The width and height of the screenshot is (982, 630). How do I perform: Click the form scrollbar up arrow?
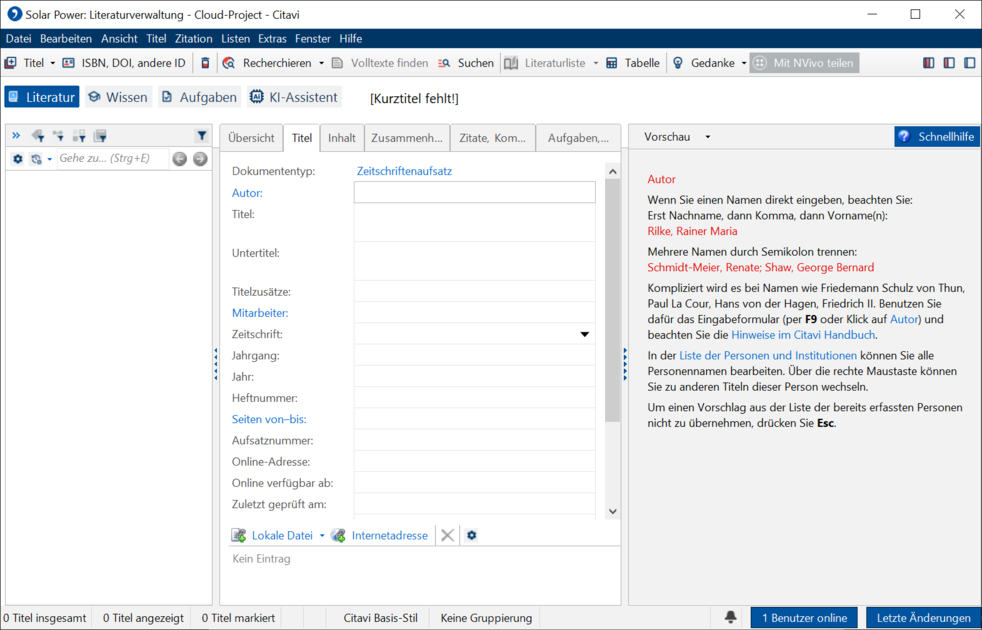point(612,172)
